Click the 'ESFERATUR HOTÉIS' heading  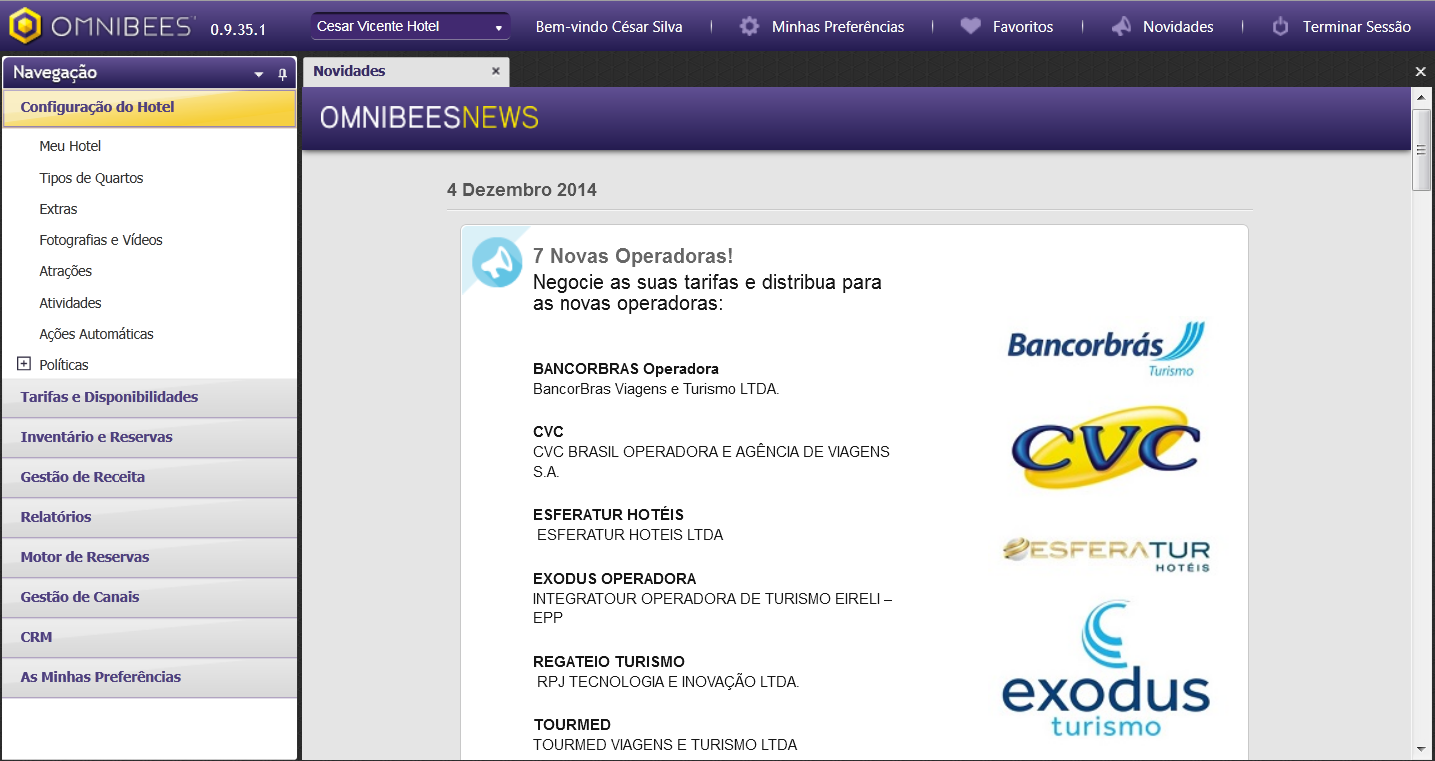(x=608, y=515)
